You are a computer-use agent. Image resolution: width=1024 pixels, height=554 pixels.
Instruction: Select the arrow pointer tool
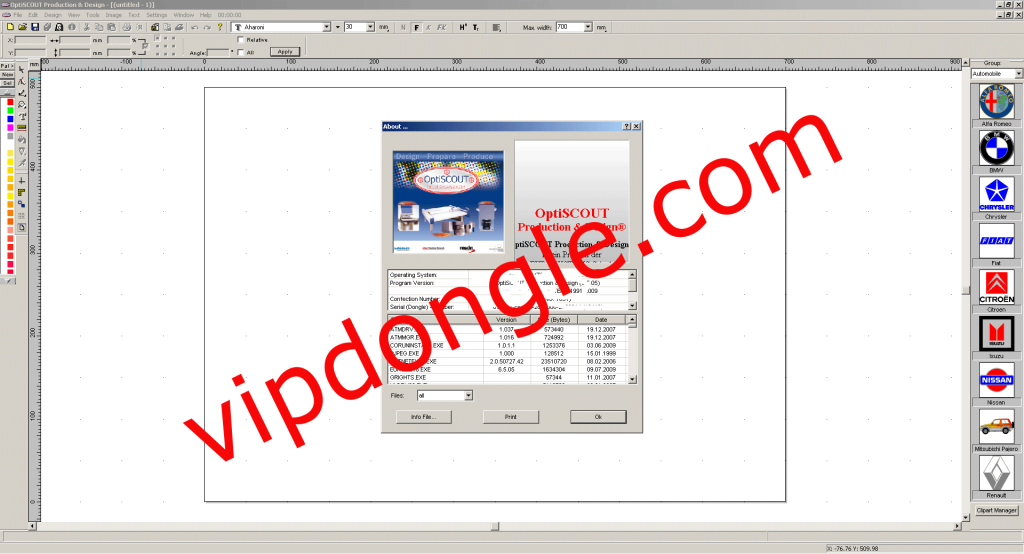(22, 70)
